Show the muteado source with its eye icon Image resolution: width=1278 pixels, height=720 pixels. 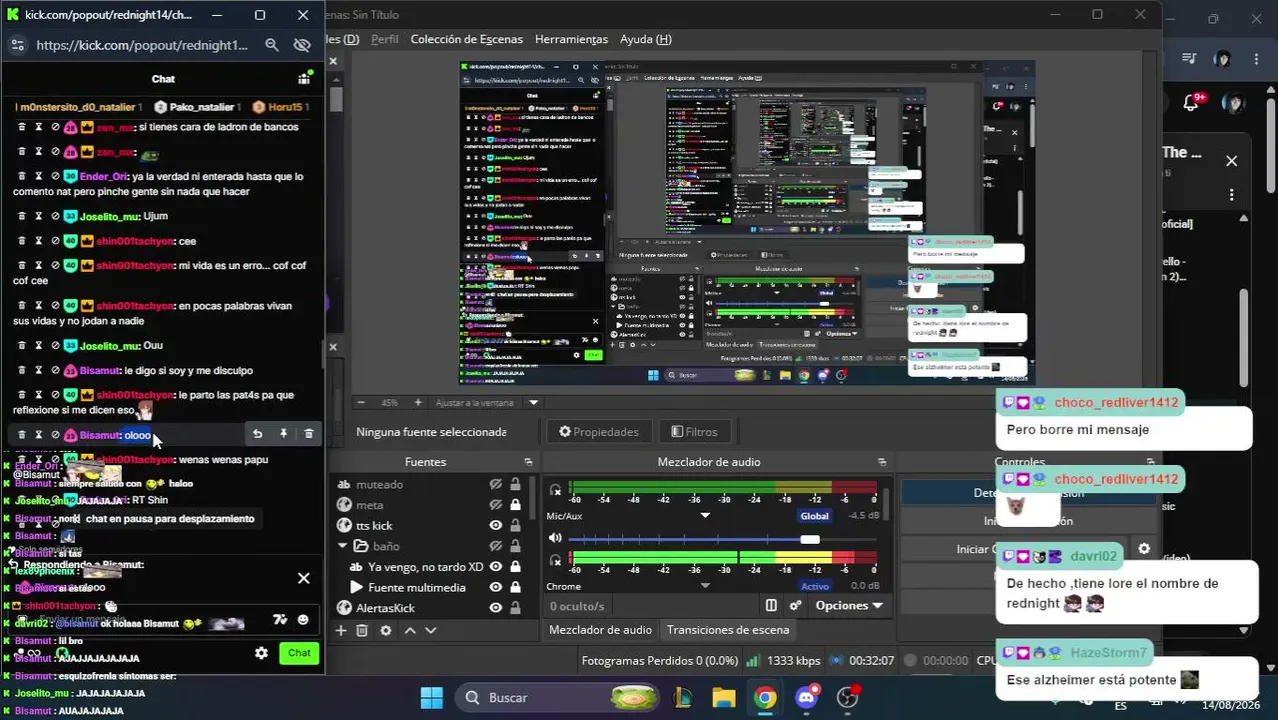[x=495, y=484]
